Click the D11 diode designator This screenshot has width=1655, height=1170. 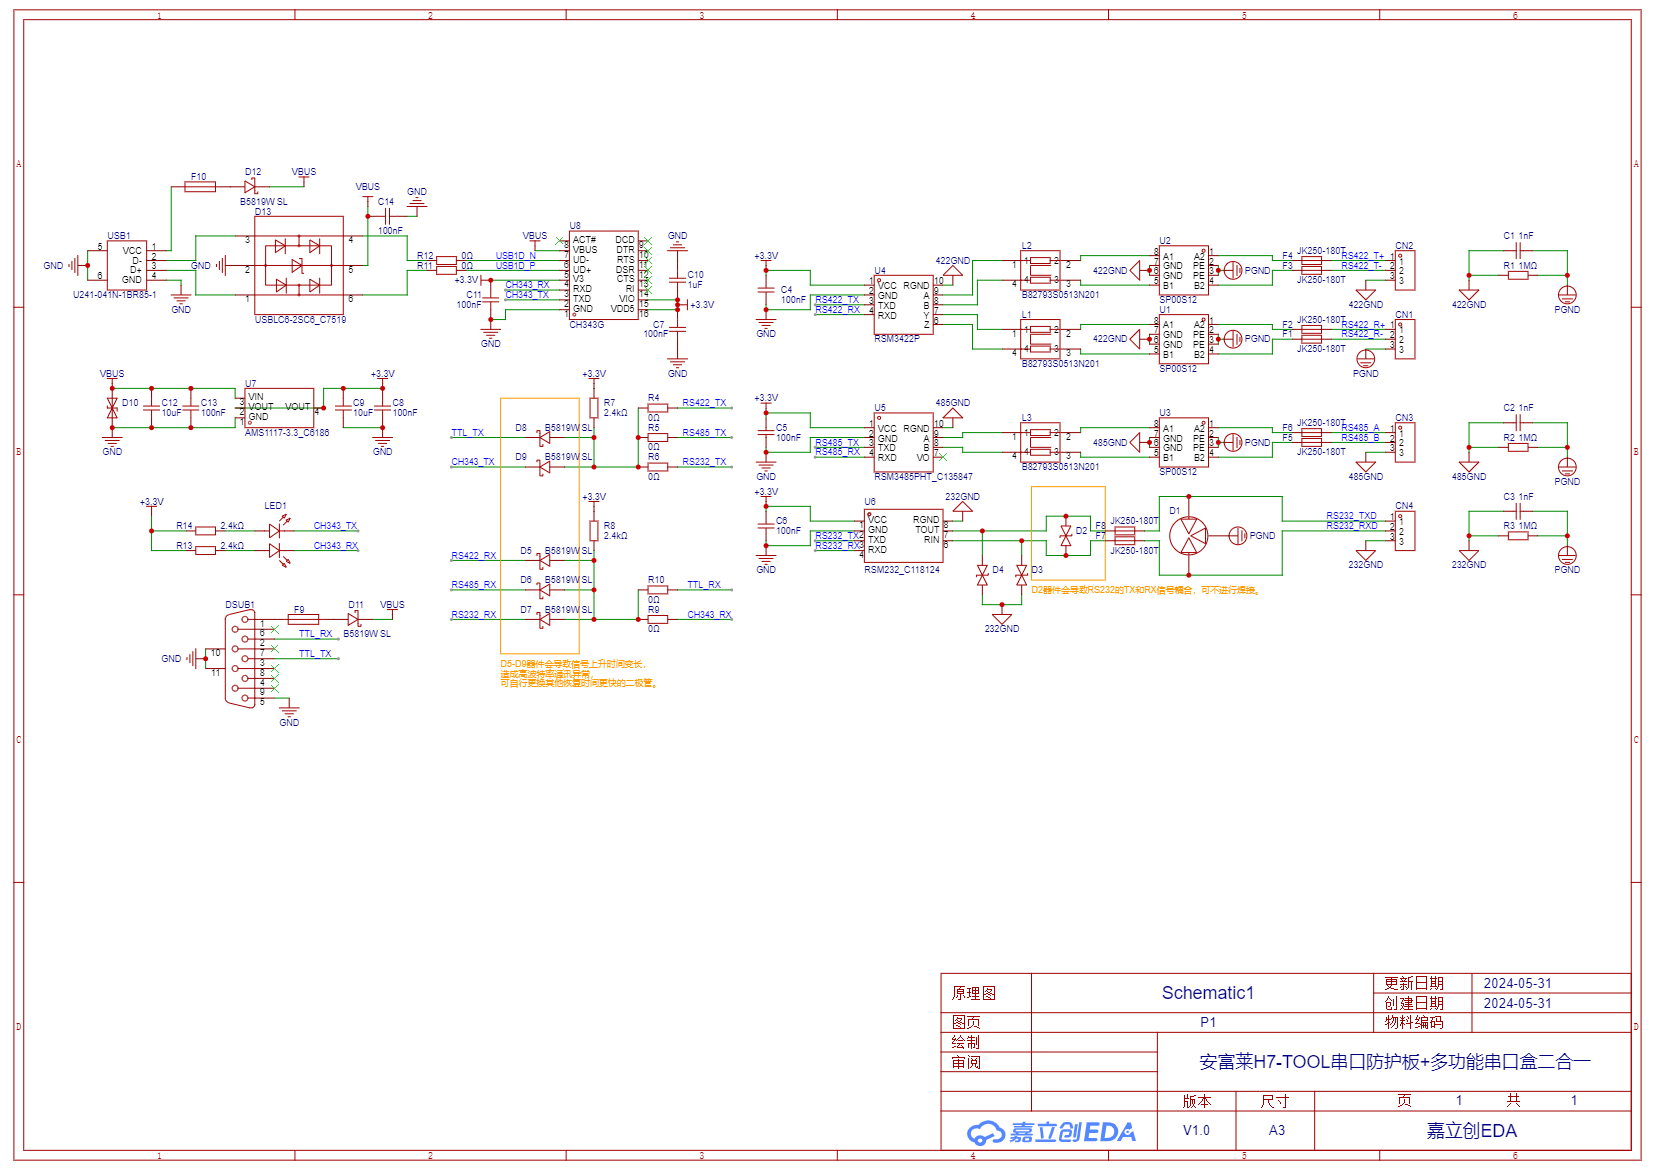click(x=356, y=605)
